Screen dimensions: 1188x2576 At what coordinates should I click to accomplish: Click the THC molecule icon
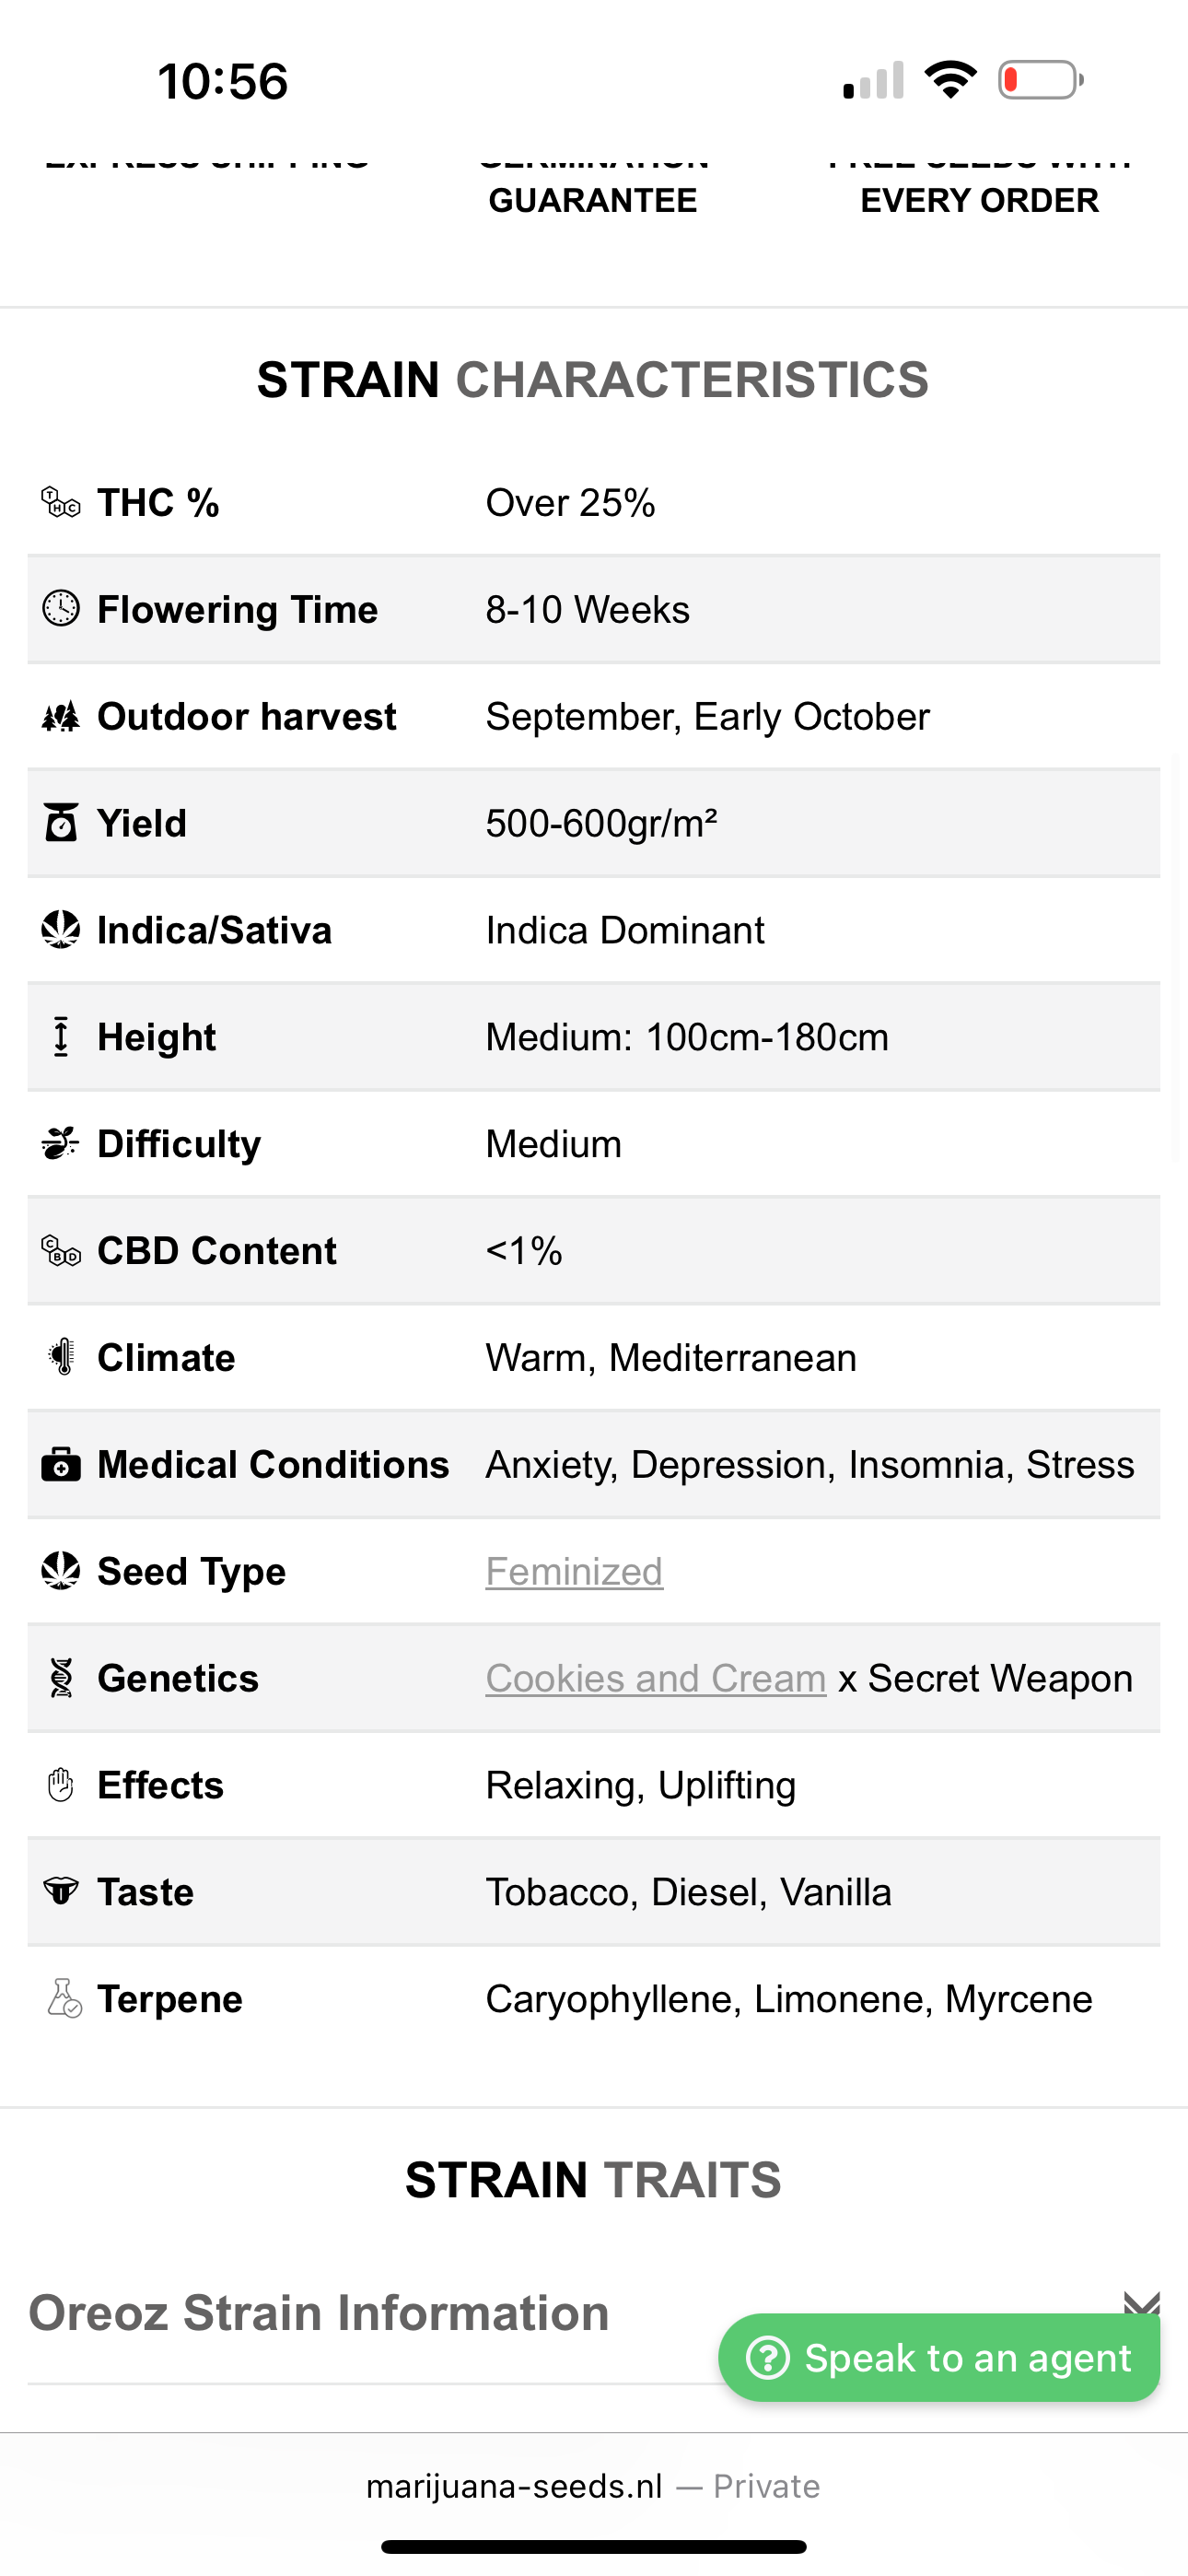tap(60, 502)
